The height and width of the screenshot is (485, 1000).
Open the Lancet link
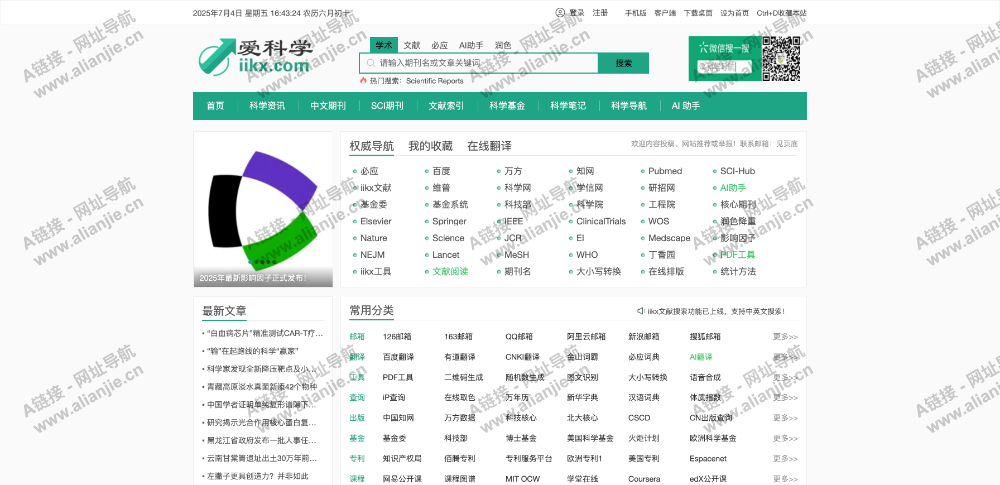click(x=445, y=255)
